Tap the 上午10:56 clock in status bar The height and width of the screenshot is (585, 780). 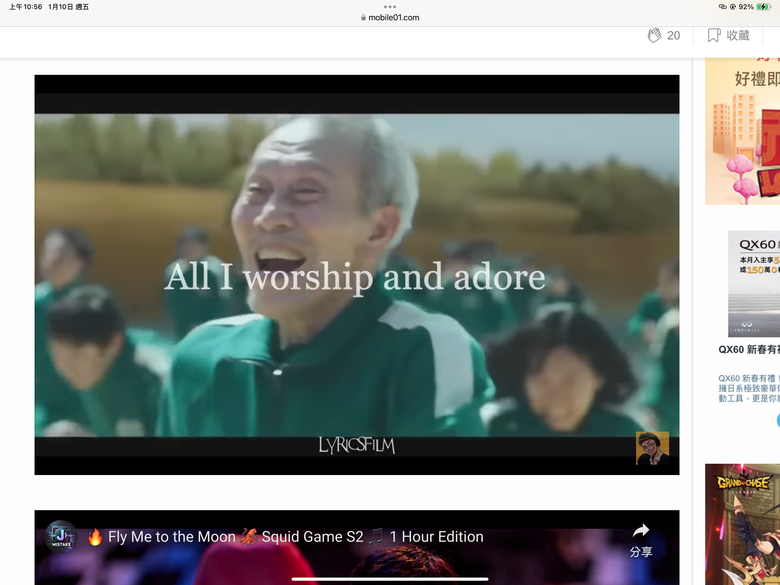coord(25,7)
